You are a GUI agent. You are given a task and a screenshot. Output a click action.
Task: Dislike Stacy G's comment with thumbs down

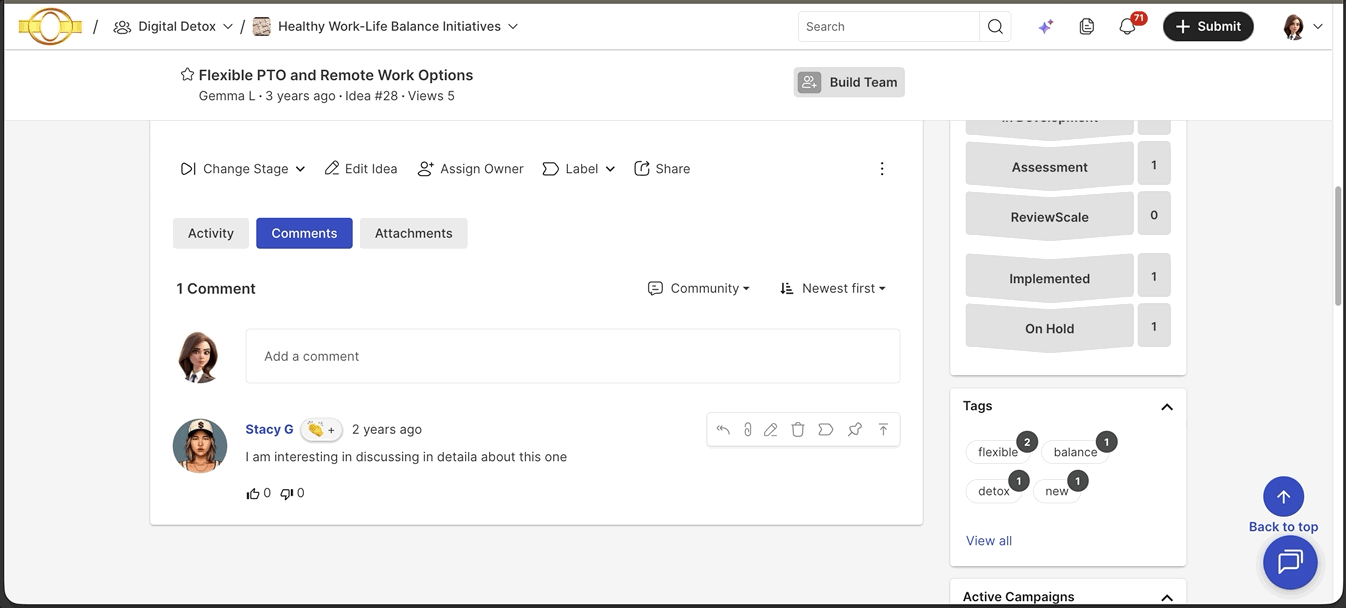[286, 493]
